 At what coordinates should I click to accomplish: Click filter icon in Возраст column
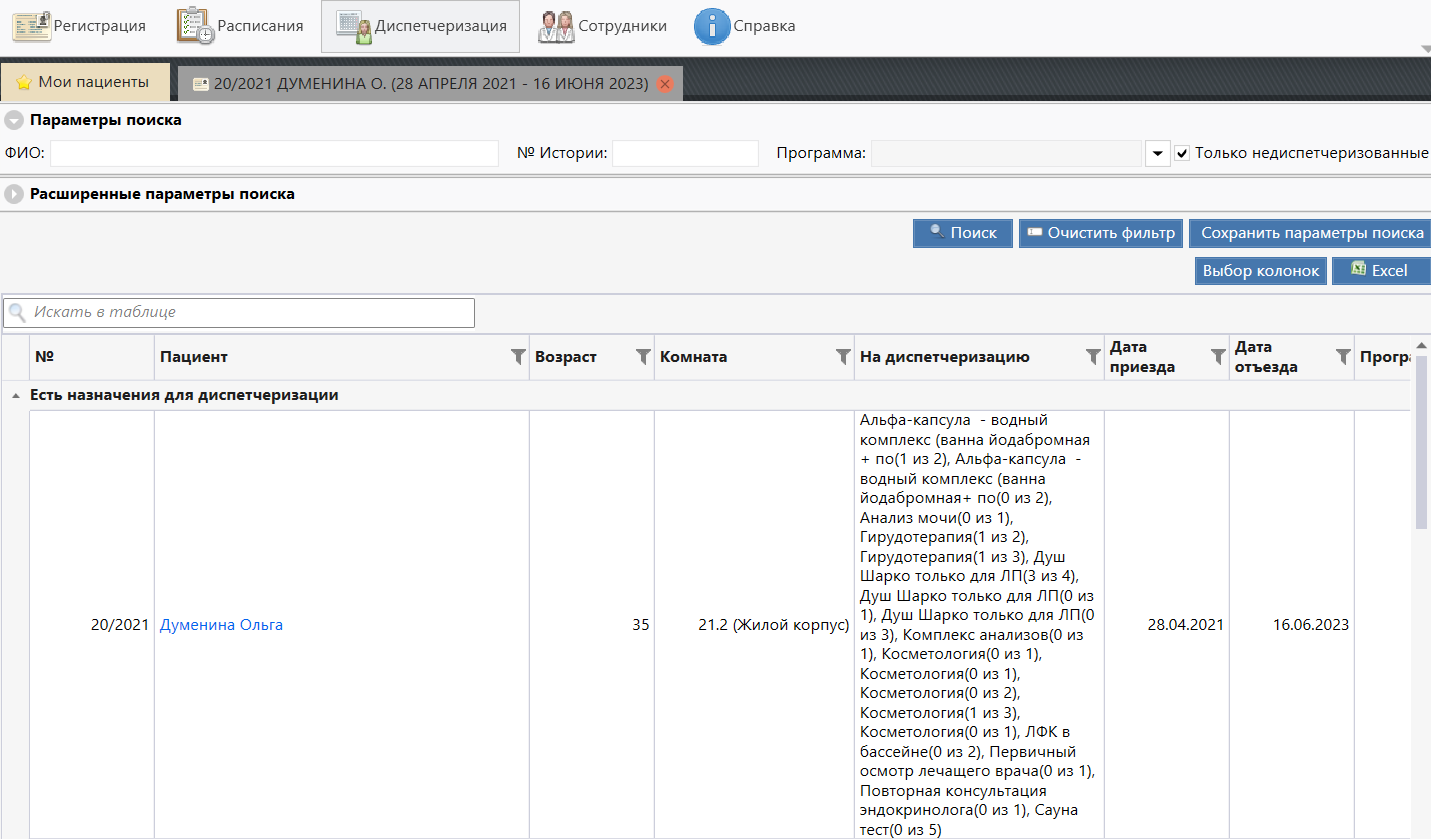pyautogui.click(x=643, y=357)
